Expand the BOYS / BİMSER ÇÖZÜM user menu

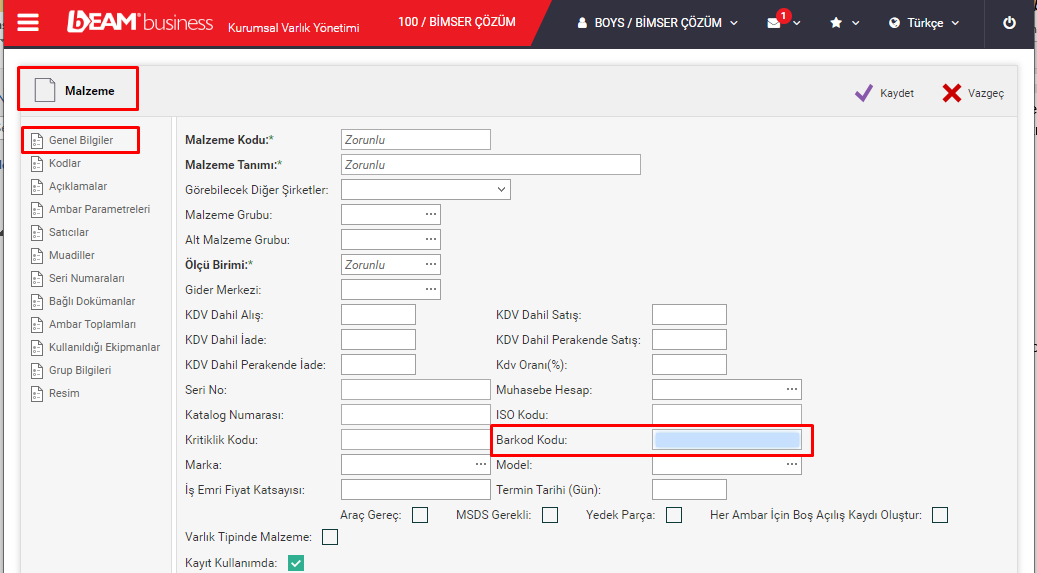pyautogui.click(x=658, y=23)
